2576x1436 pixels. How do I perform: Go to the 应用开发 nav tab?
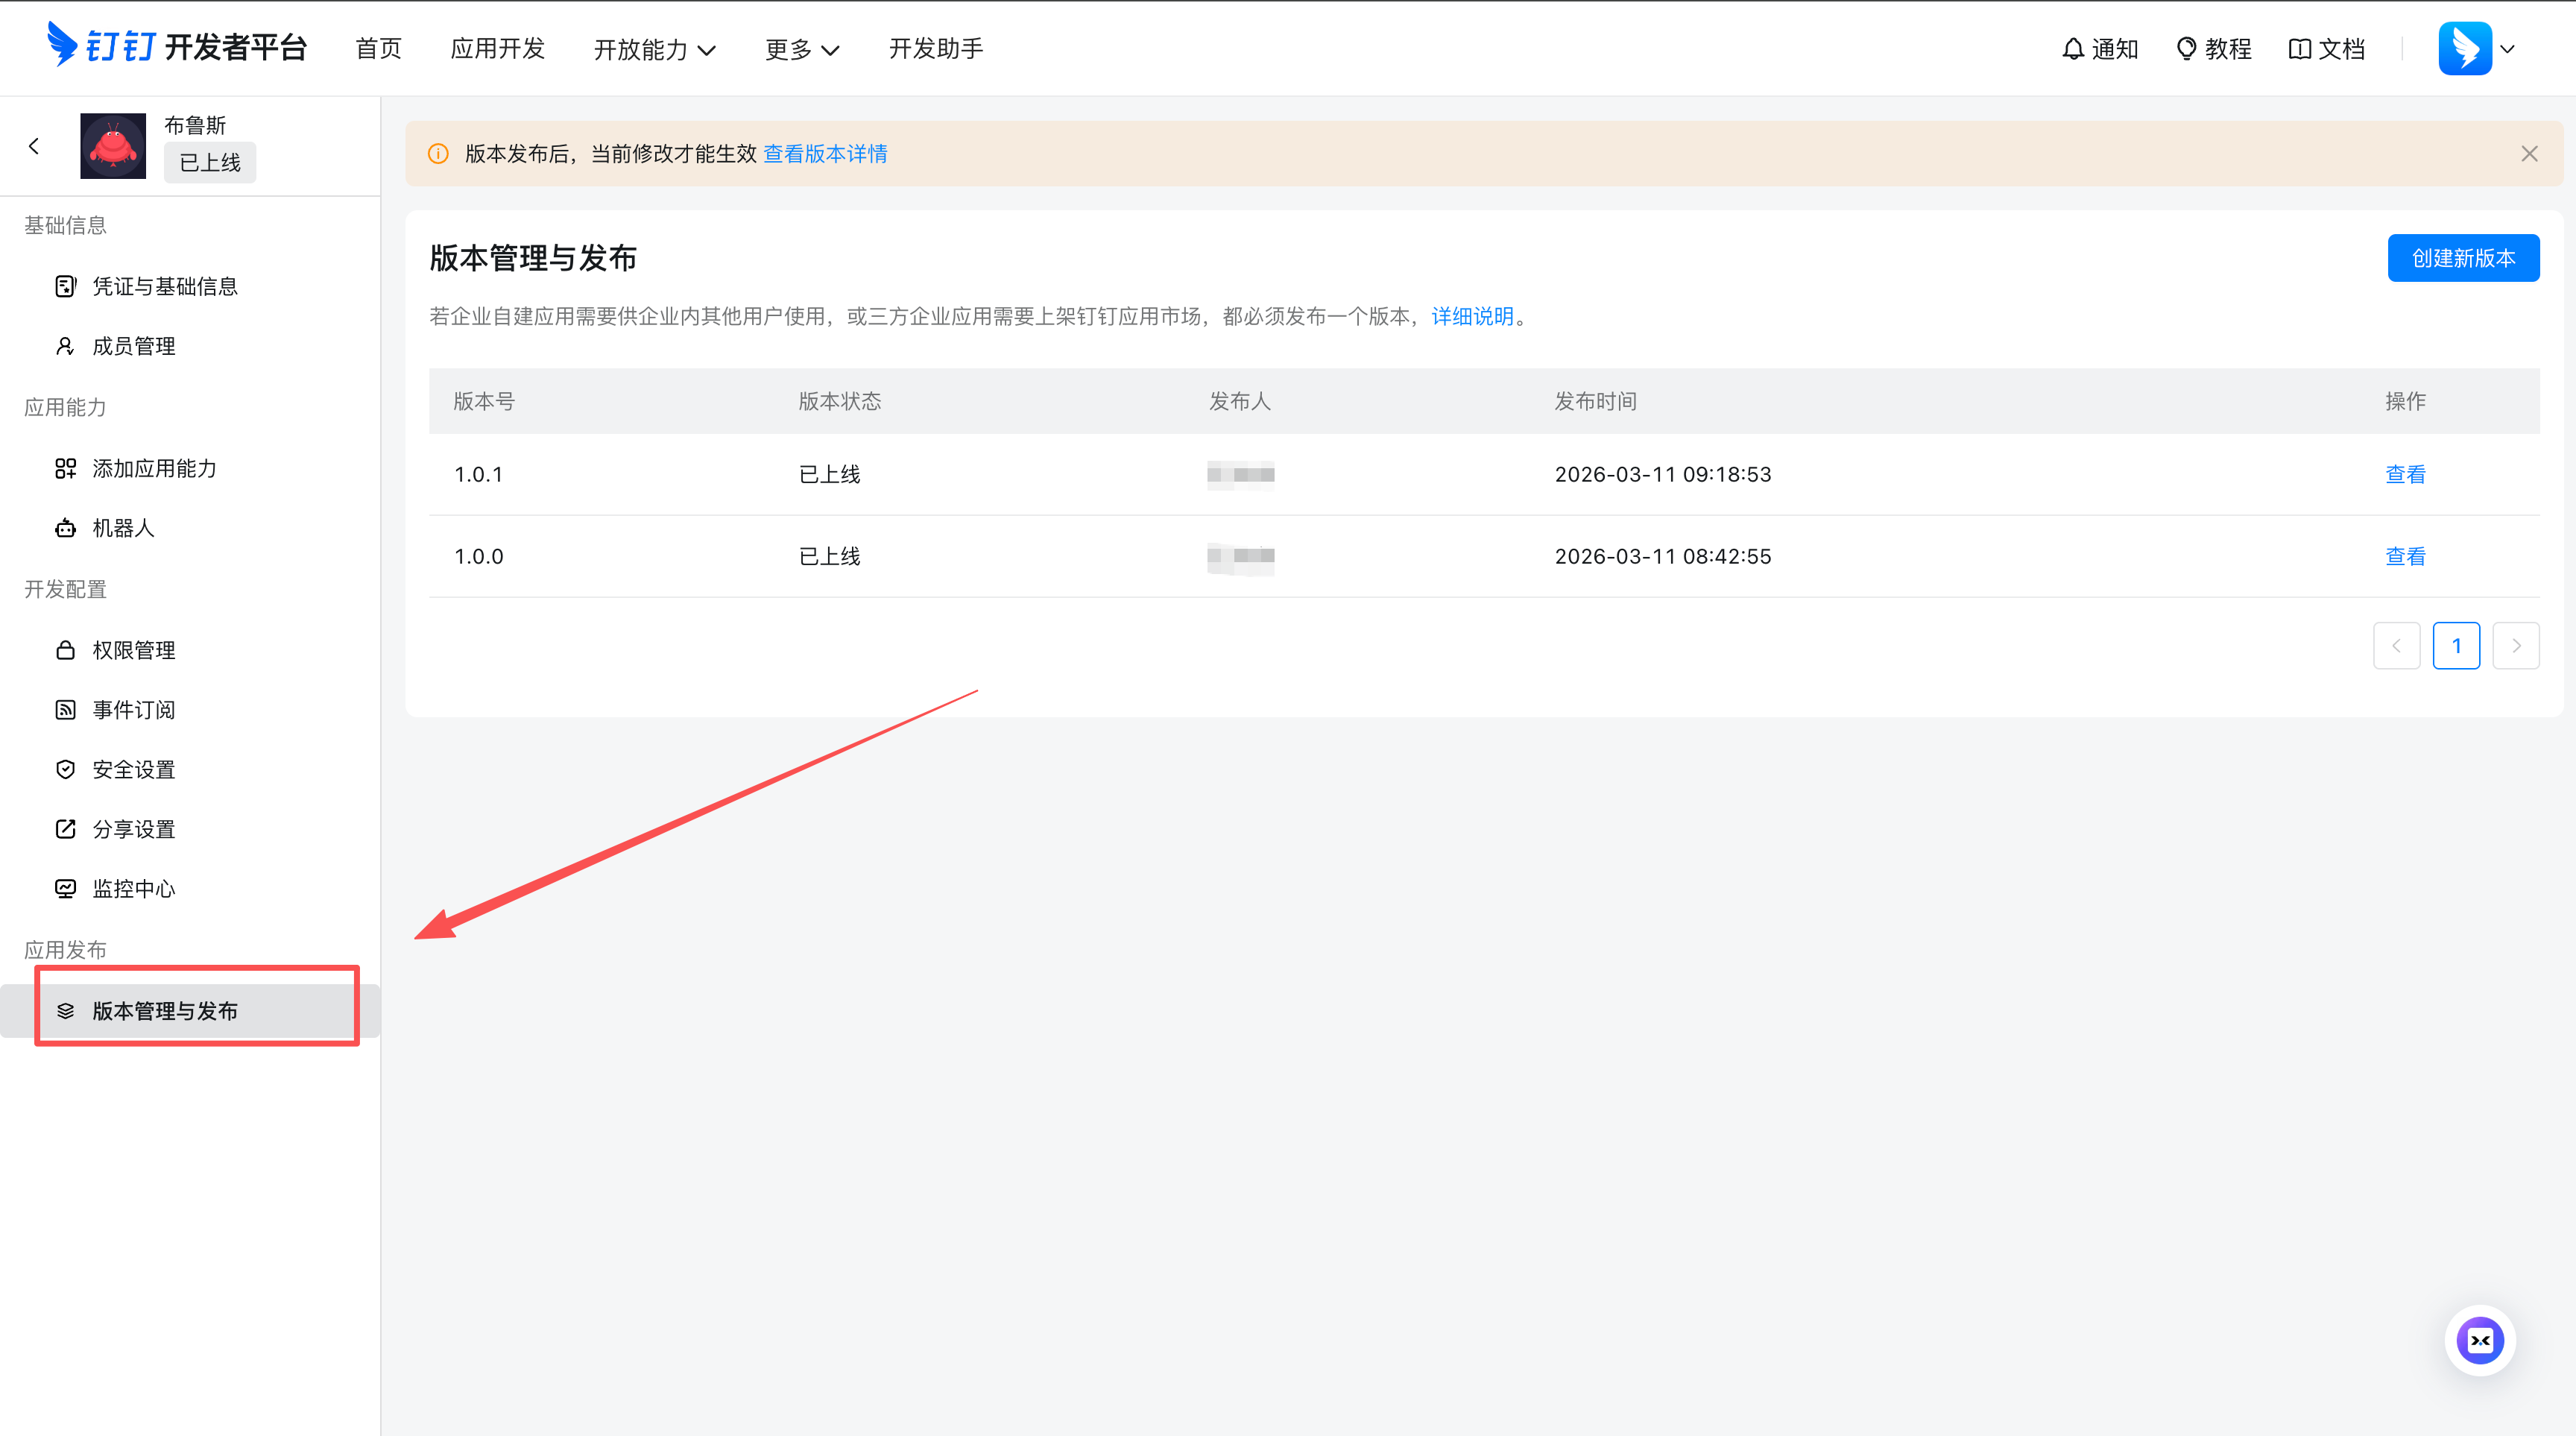(x=497, y=49)
